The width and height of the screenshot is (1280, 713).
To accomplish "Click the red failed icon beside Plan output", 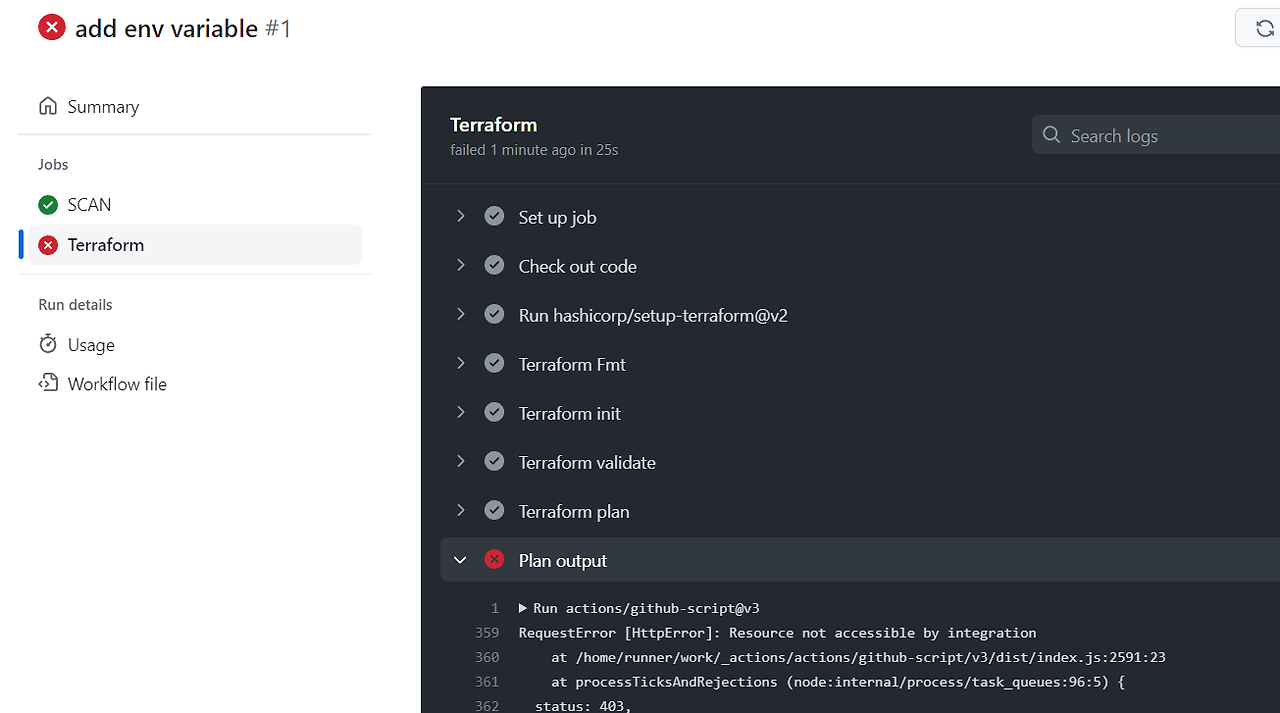I will (494, 560).
